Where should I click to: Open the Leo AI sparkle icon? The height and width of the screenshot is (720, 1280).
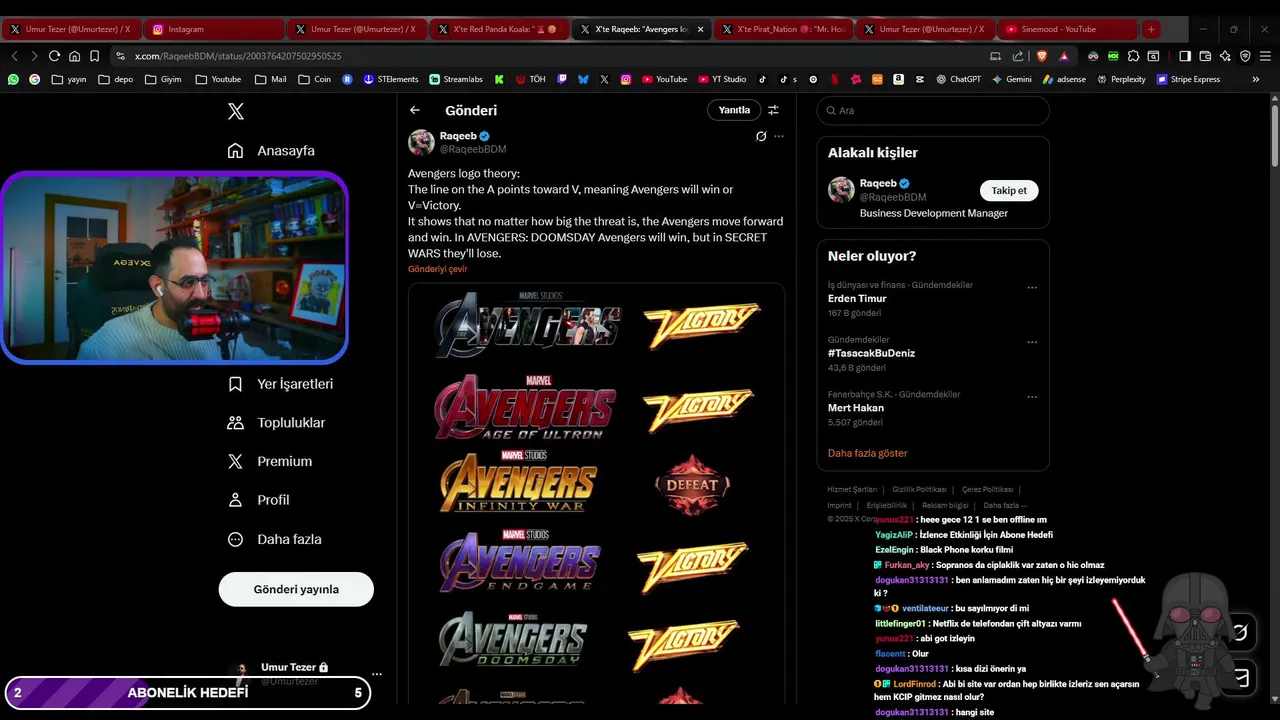(x=1225, y=56)
